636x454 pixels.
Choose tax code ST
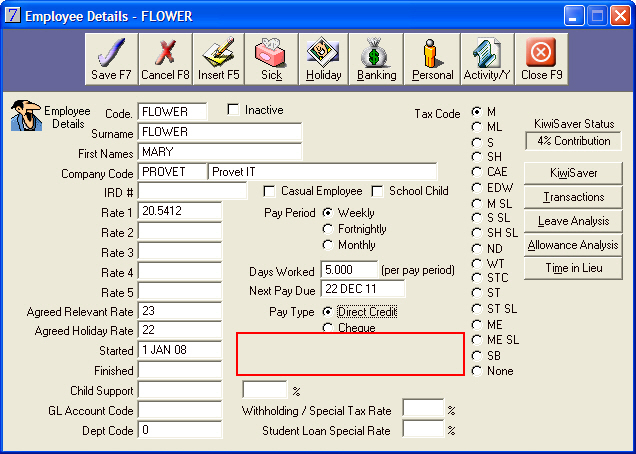coord(477,293)
